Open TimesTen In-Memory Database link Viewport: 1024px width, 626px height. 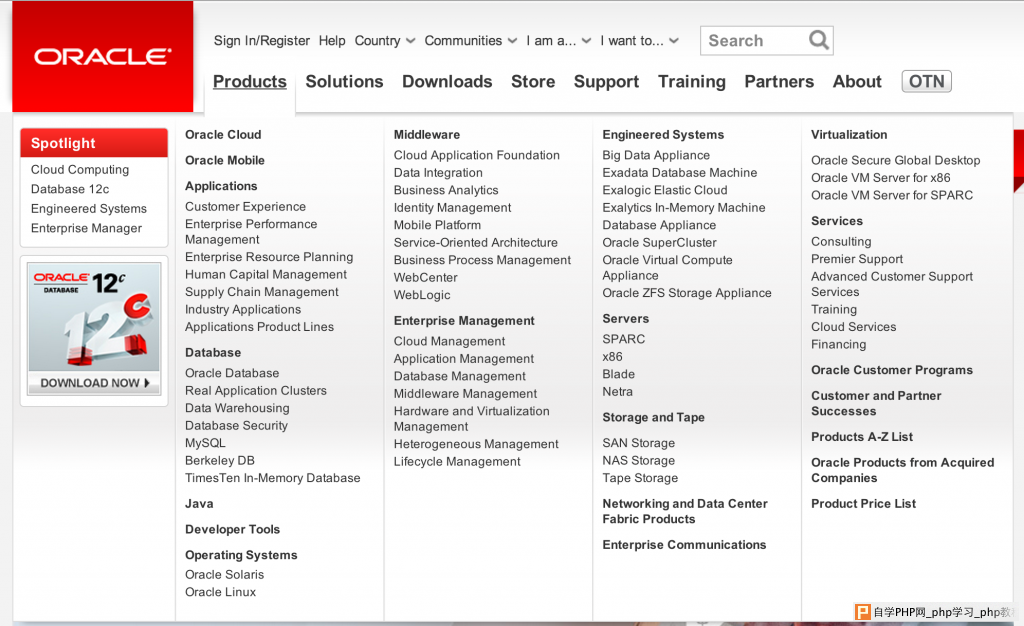[x=272, y=478]
